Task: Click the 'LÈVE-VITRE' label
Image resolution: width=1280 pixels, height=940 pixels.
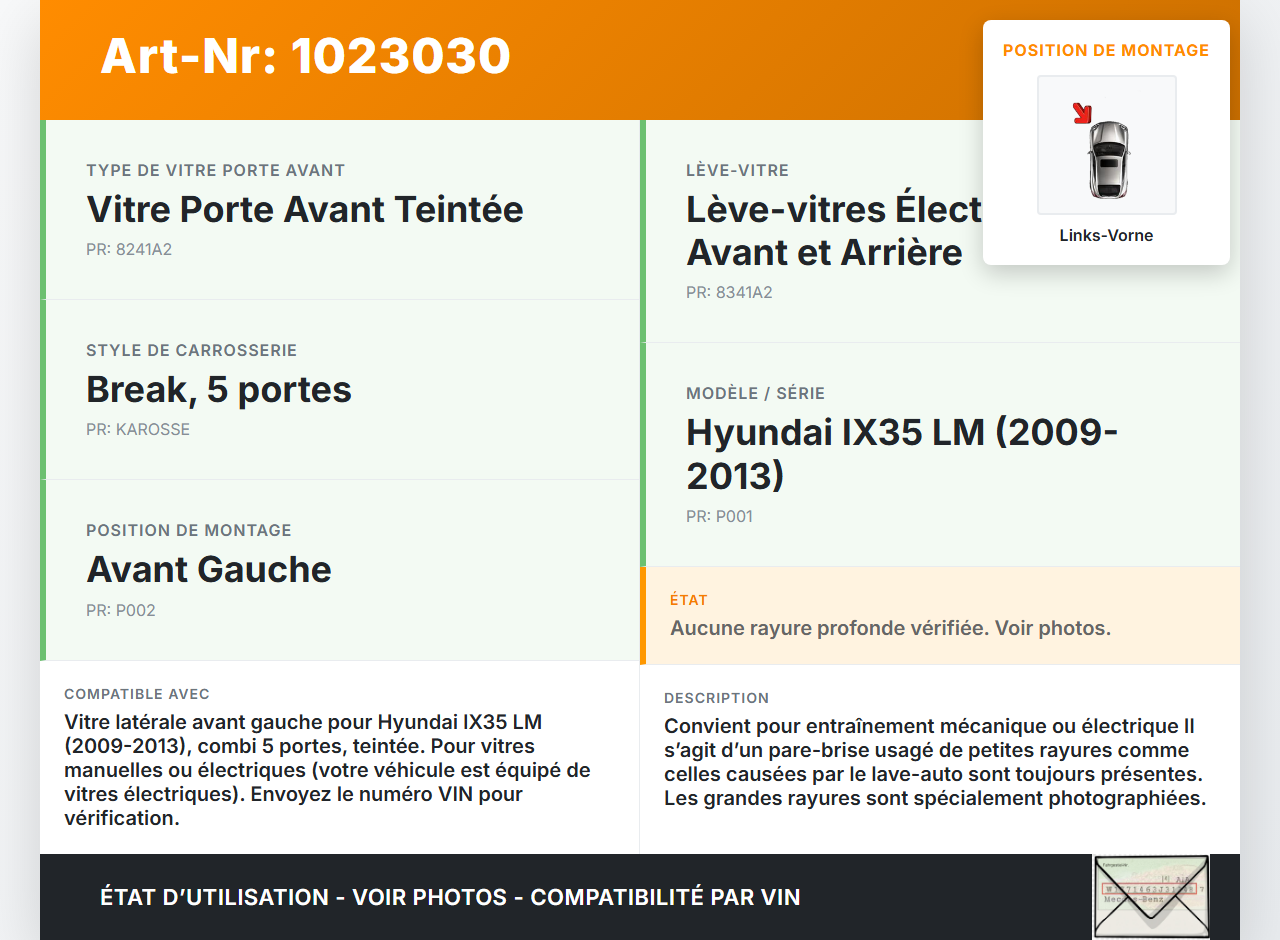Action: [738, 171]
